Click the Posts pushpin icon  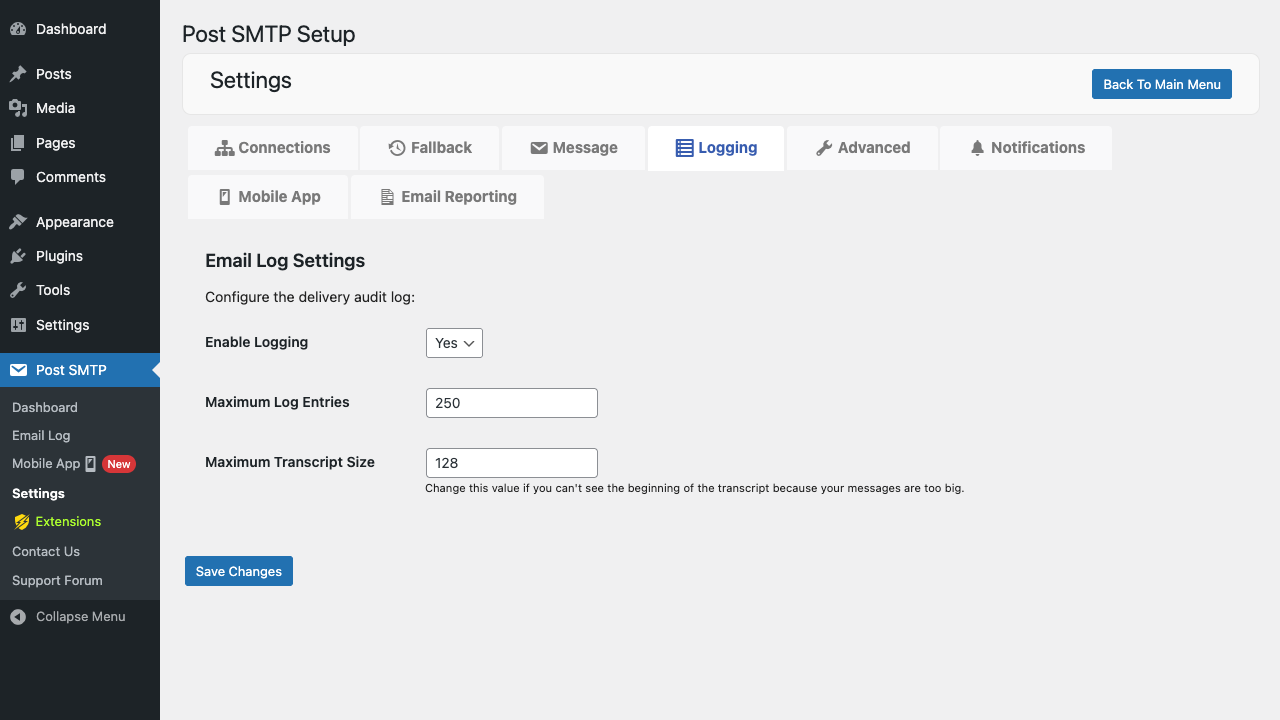[x=18, y=74]
